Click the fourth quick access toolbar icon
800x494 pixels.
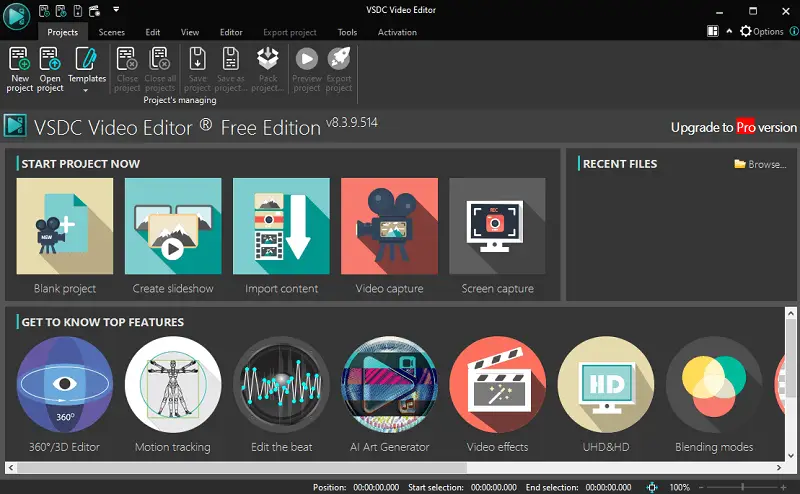pyautogui.click(x=94, y=10)
